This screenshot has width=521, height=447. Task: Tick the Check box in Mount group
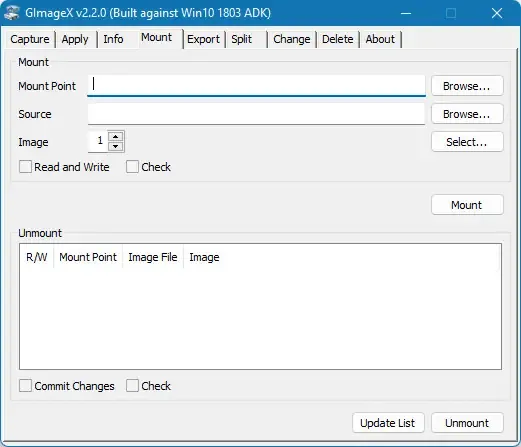pos(132,167)
